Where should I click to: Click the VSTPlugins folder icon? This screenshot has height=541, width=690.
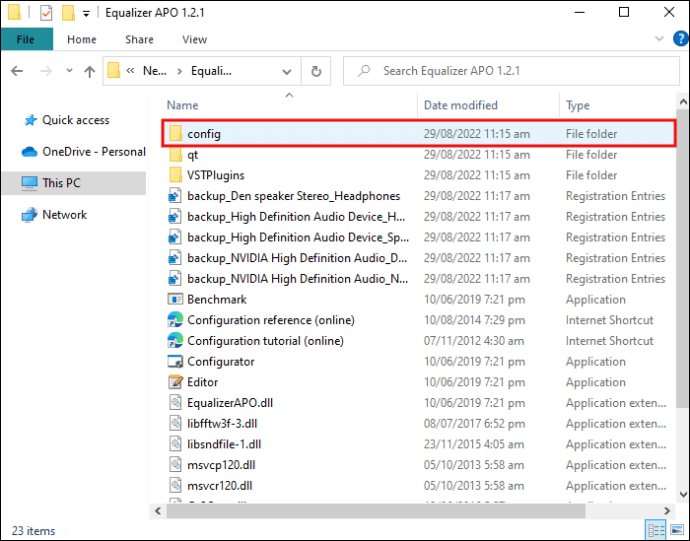click(x=176, y=175)
